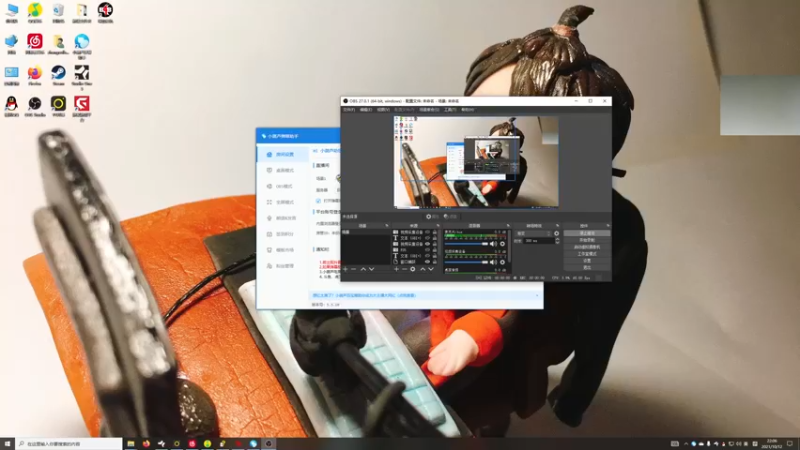The width and height of the screenshot is (800, 450).
Task: Toggle lock on the 窗口捕获 source
Action: point(435,262)
